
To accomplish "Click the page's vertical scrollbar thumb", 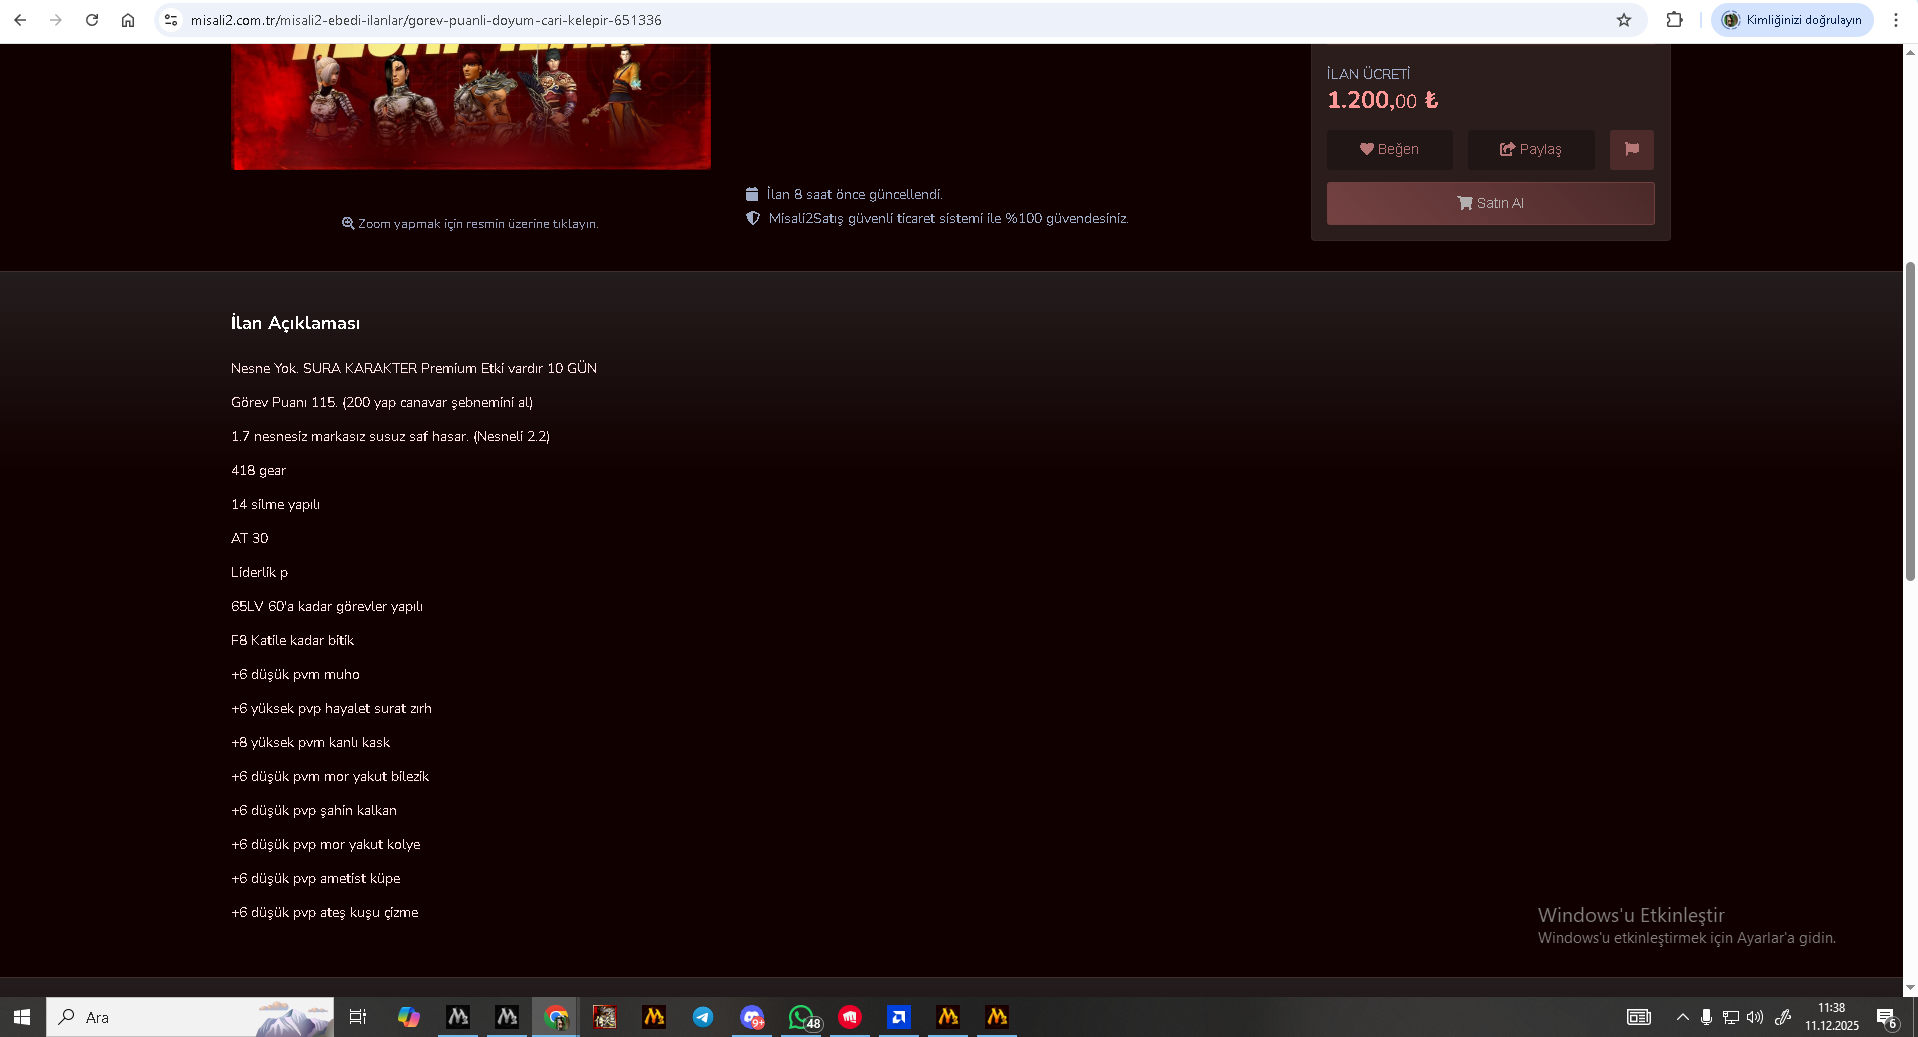I will pyautogui.click(x=1910, y=420).
